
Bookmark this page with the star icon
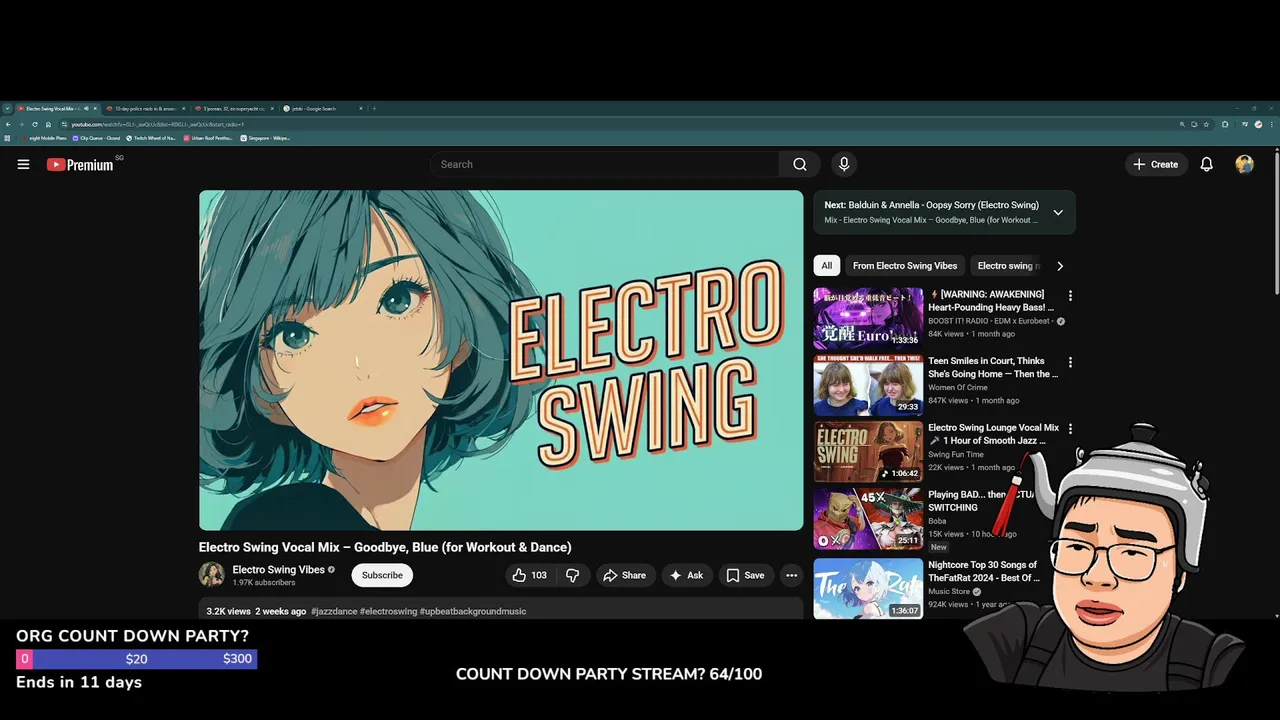(x=1206, y=124)
